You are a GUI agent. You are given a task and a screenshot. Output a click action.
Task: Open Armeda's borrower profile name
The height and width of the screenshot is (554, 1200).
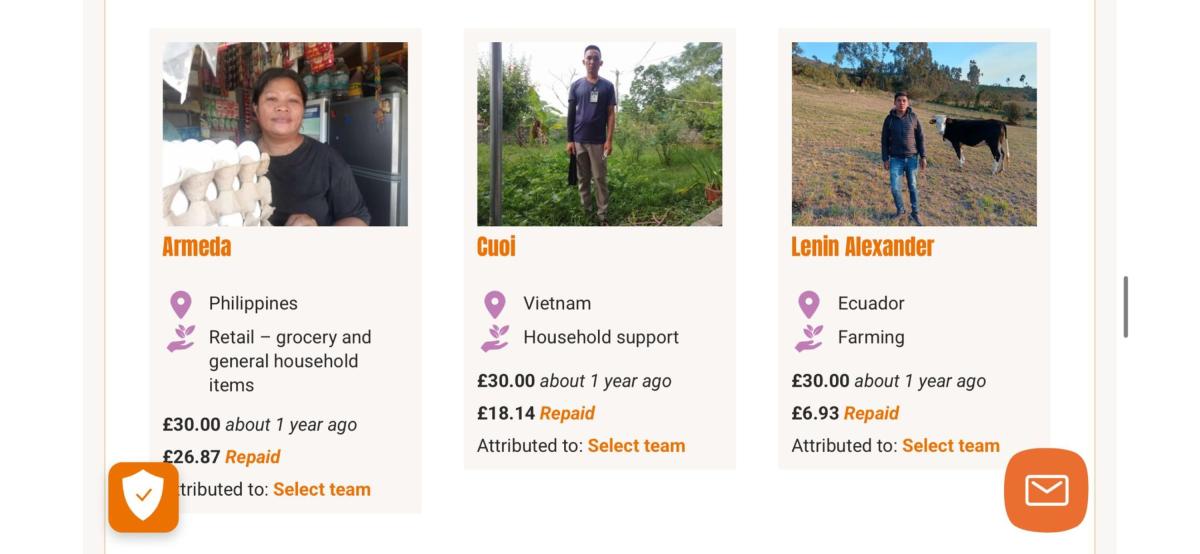(197, 247)
